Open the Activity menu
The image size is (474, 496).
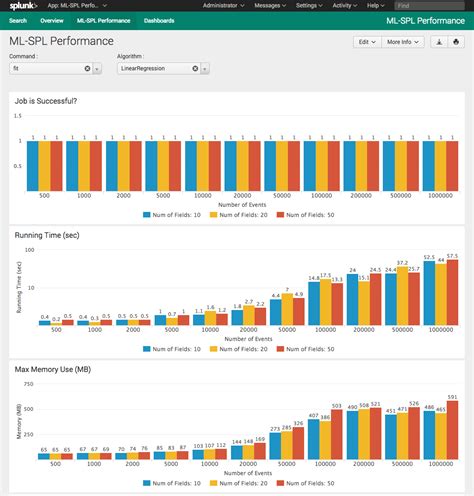click(345, 6)
